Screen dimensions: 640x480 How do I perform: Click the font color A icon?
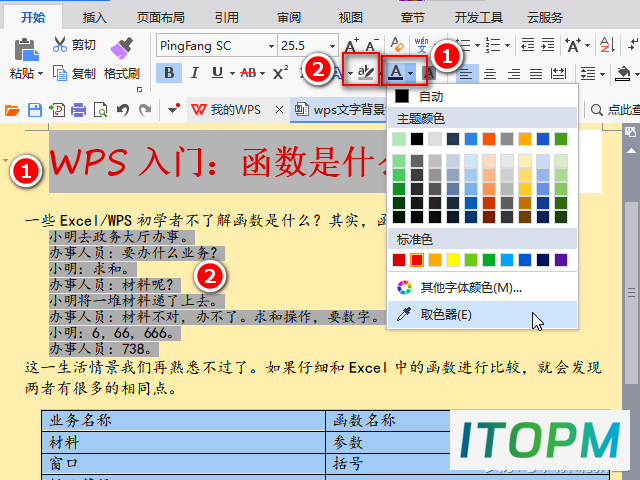click(x=396, y=73)
